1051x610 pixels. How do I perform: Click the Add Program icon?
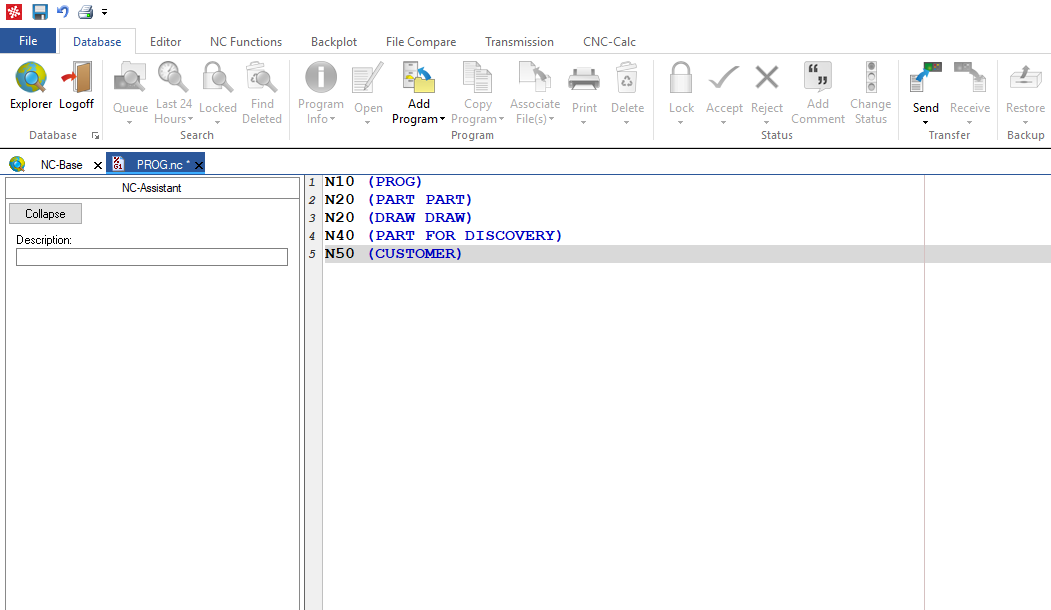419,77
